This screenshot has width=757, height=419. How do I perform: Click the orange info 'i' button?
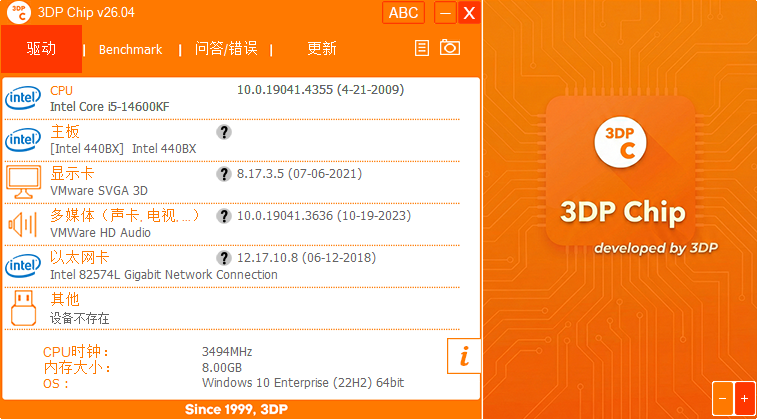coord(464,356)
